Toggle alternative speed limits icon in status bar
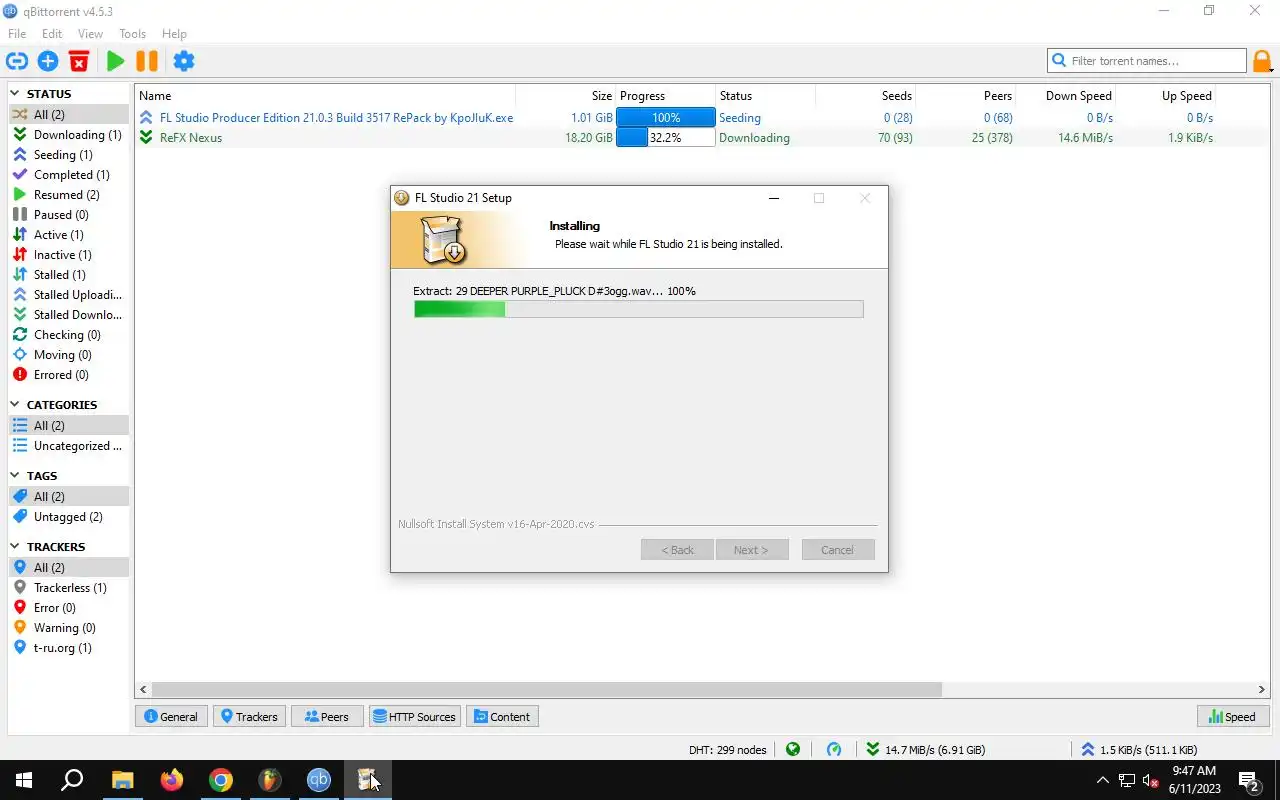Screen dimensions: 1280x800 (834, 750)
